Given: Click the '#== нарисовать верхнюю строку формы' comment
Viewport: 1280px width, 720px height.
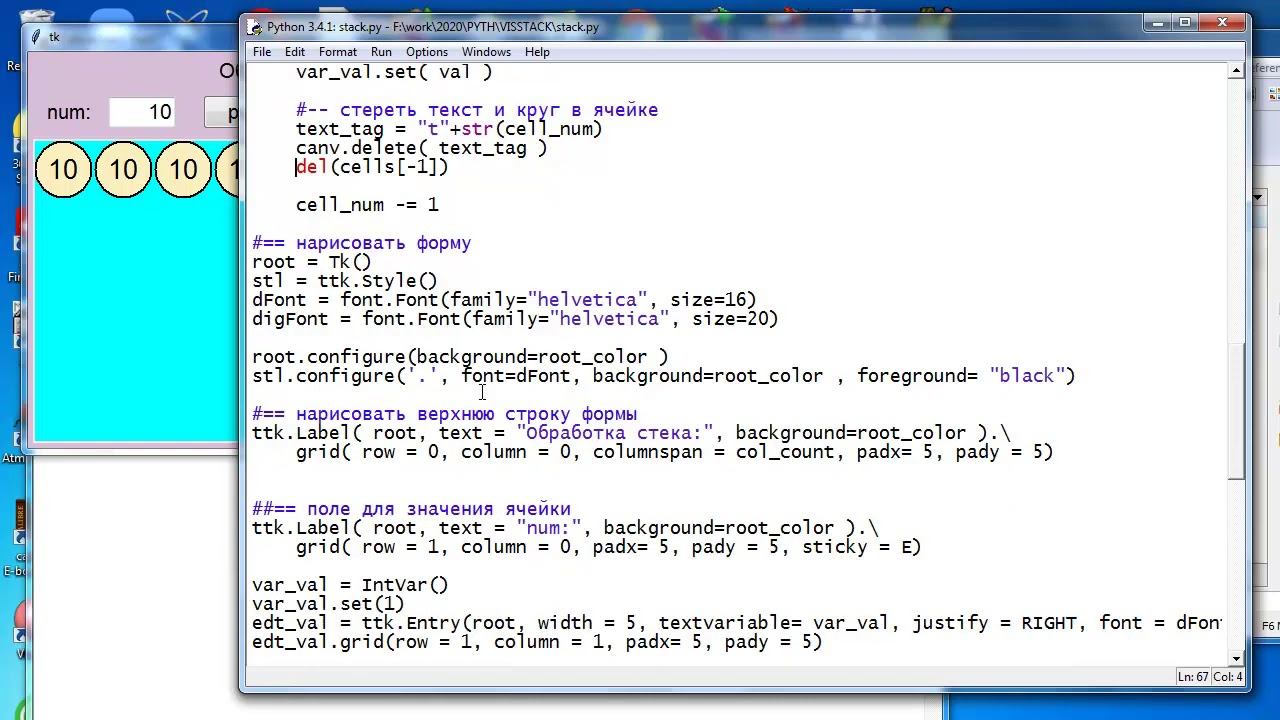Looking at the screenshot, I should click(444, 414).
